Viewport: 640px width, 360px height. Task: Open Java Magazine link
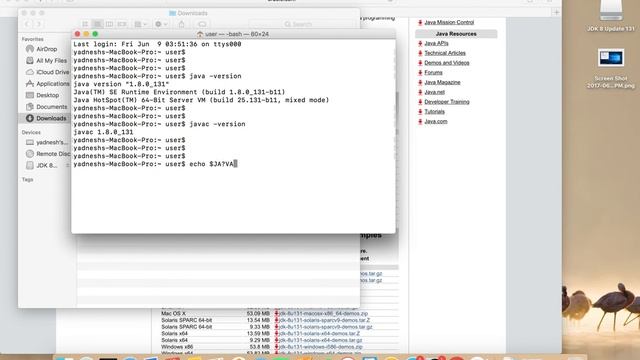[x=442, y=82]
